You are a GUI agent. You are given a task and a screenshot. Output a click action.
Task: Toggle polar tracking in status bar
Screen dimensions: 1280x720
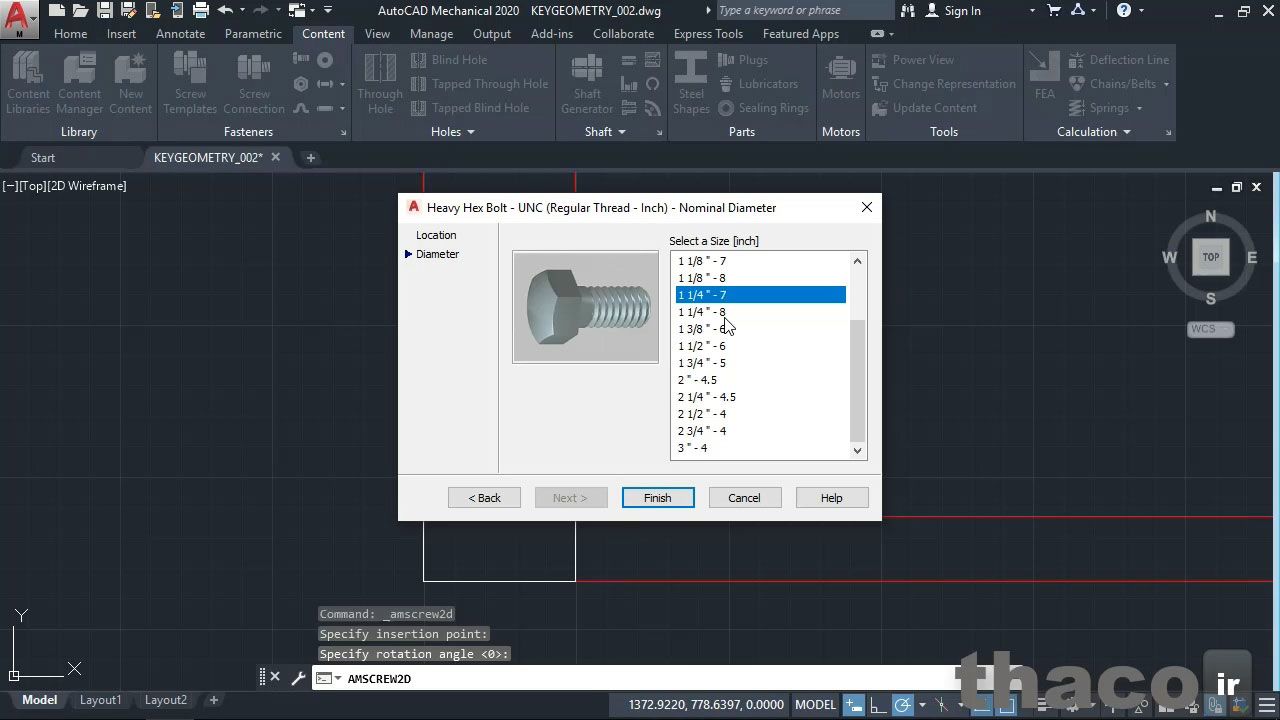(903, 705)
